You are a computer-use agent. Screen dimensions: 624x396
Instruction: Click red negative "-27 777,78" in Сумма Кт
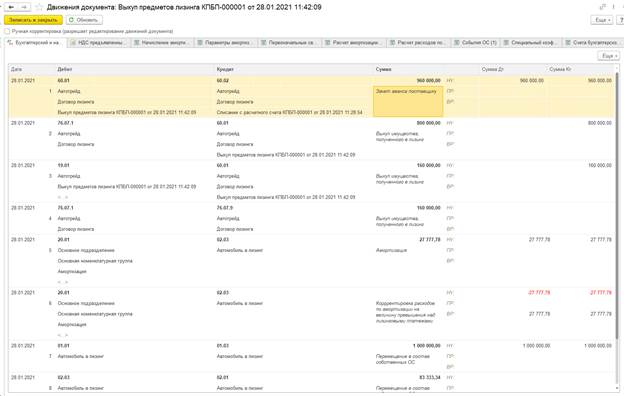(601, 293)
